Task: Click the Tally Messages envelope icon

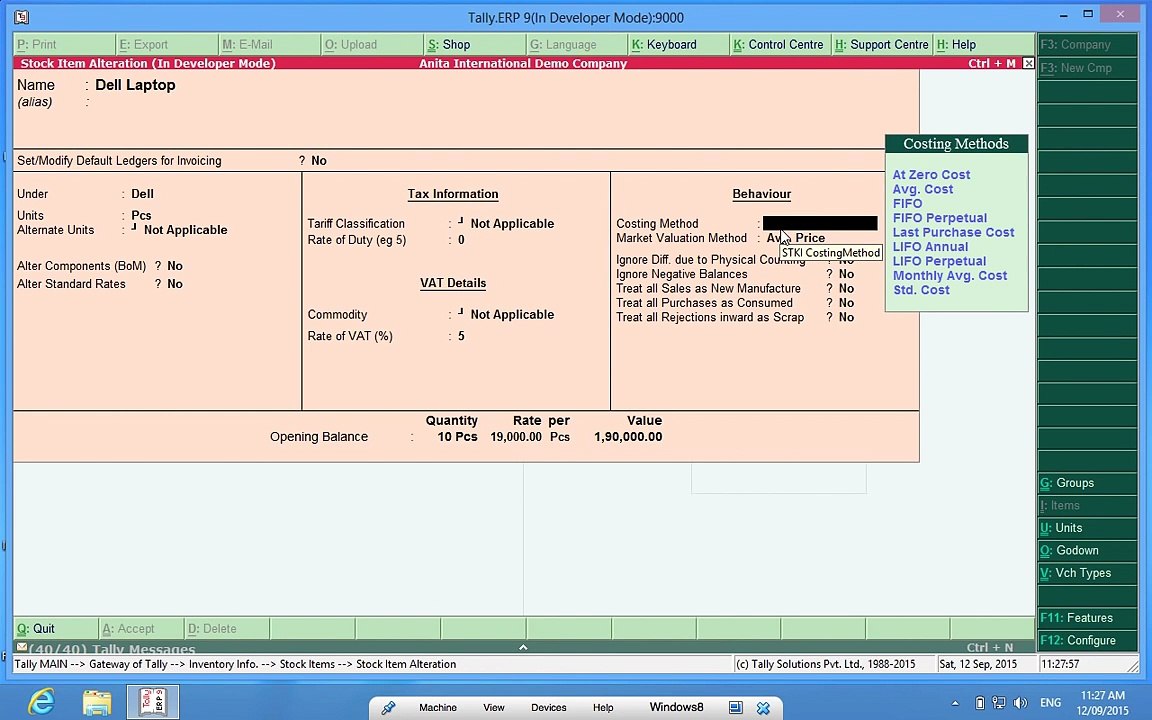Action: click(21, 647)
